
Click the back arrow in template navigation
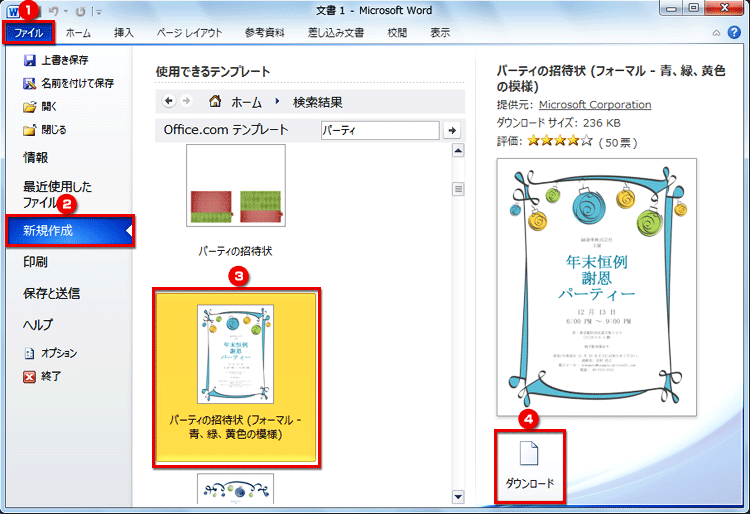click(x=168, y=101)
